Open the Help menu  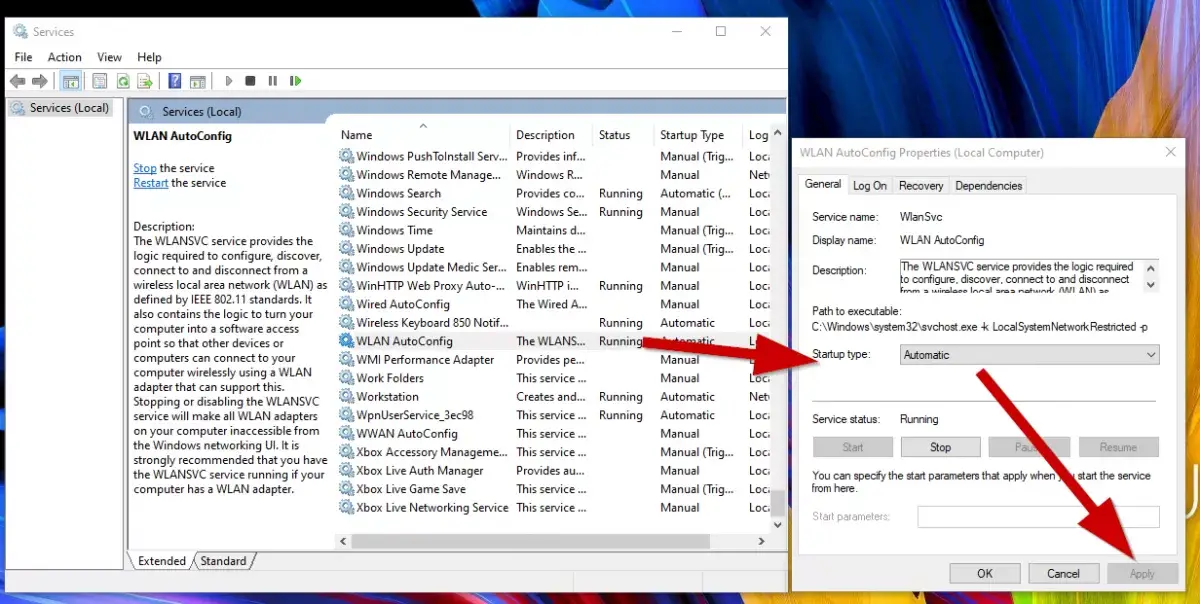[x=149, y=57]
